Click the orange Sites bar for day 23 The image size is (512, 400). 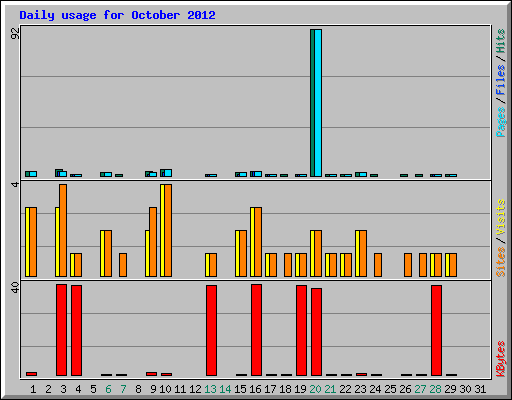coord(363,253)
